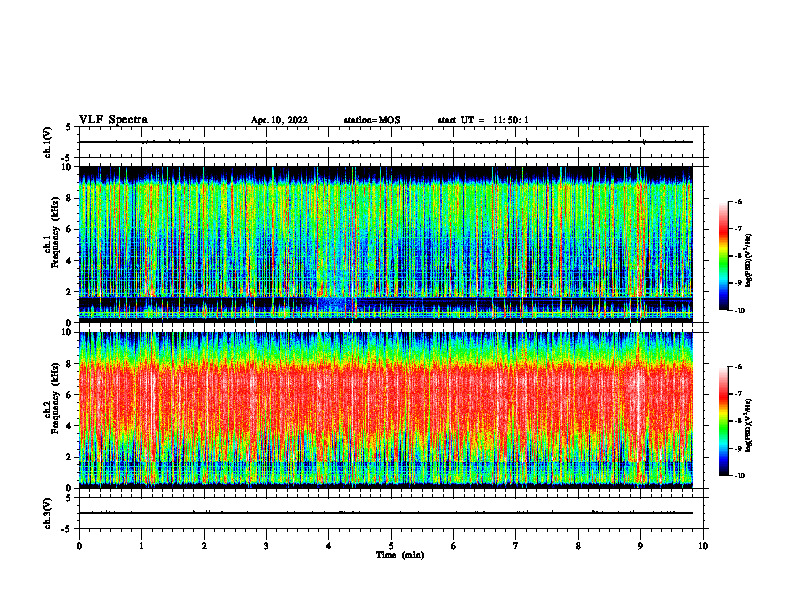The image size is (792, 612).
Task: Click the ch.2 frequency tick label "4"
Action: tap(70, 426)
